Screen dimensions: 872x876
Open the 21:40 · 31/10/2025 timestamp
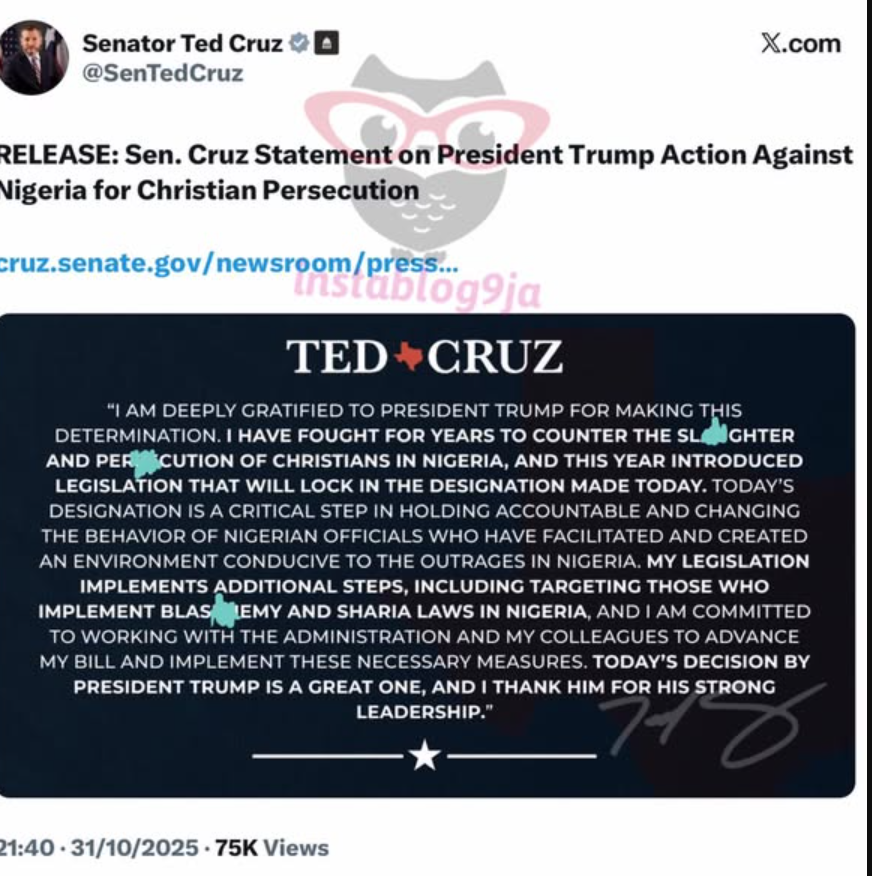tap(98, 848)
